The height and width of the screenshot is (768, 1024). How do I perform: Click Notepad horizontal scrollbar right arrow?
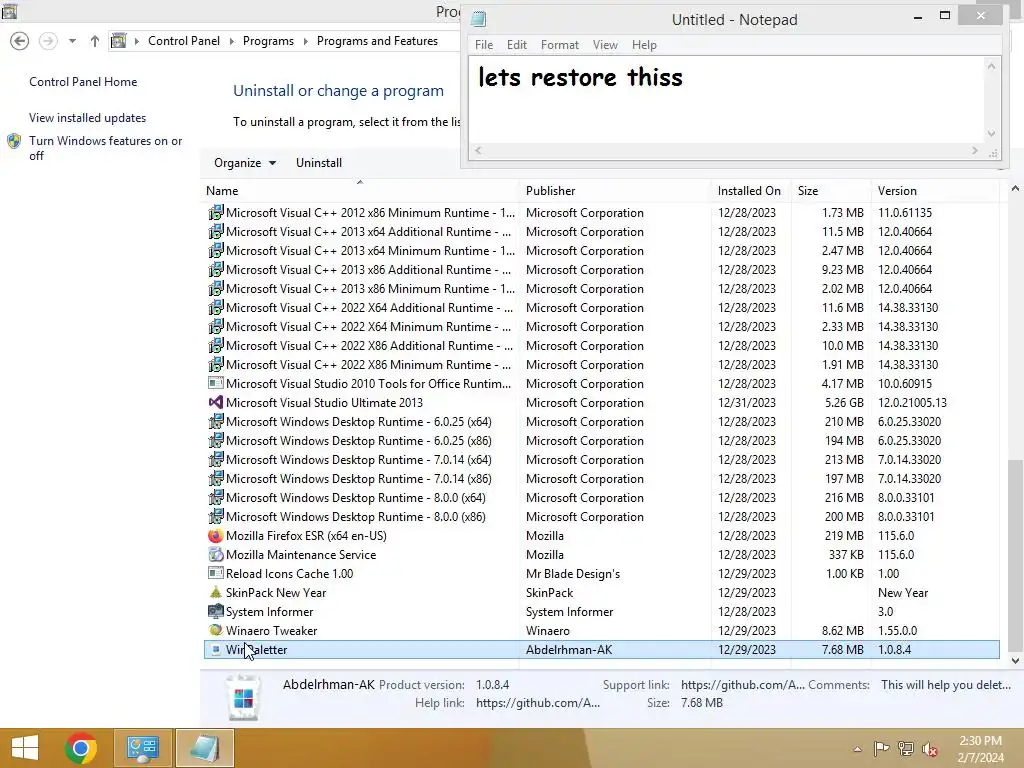(974, 150)
